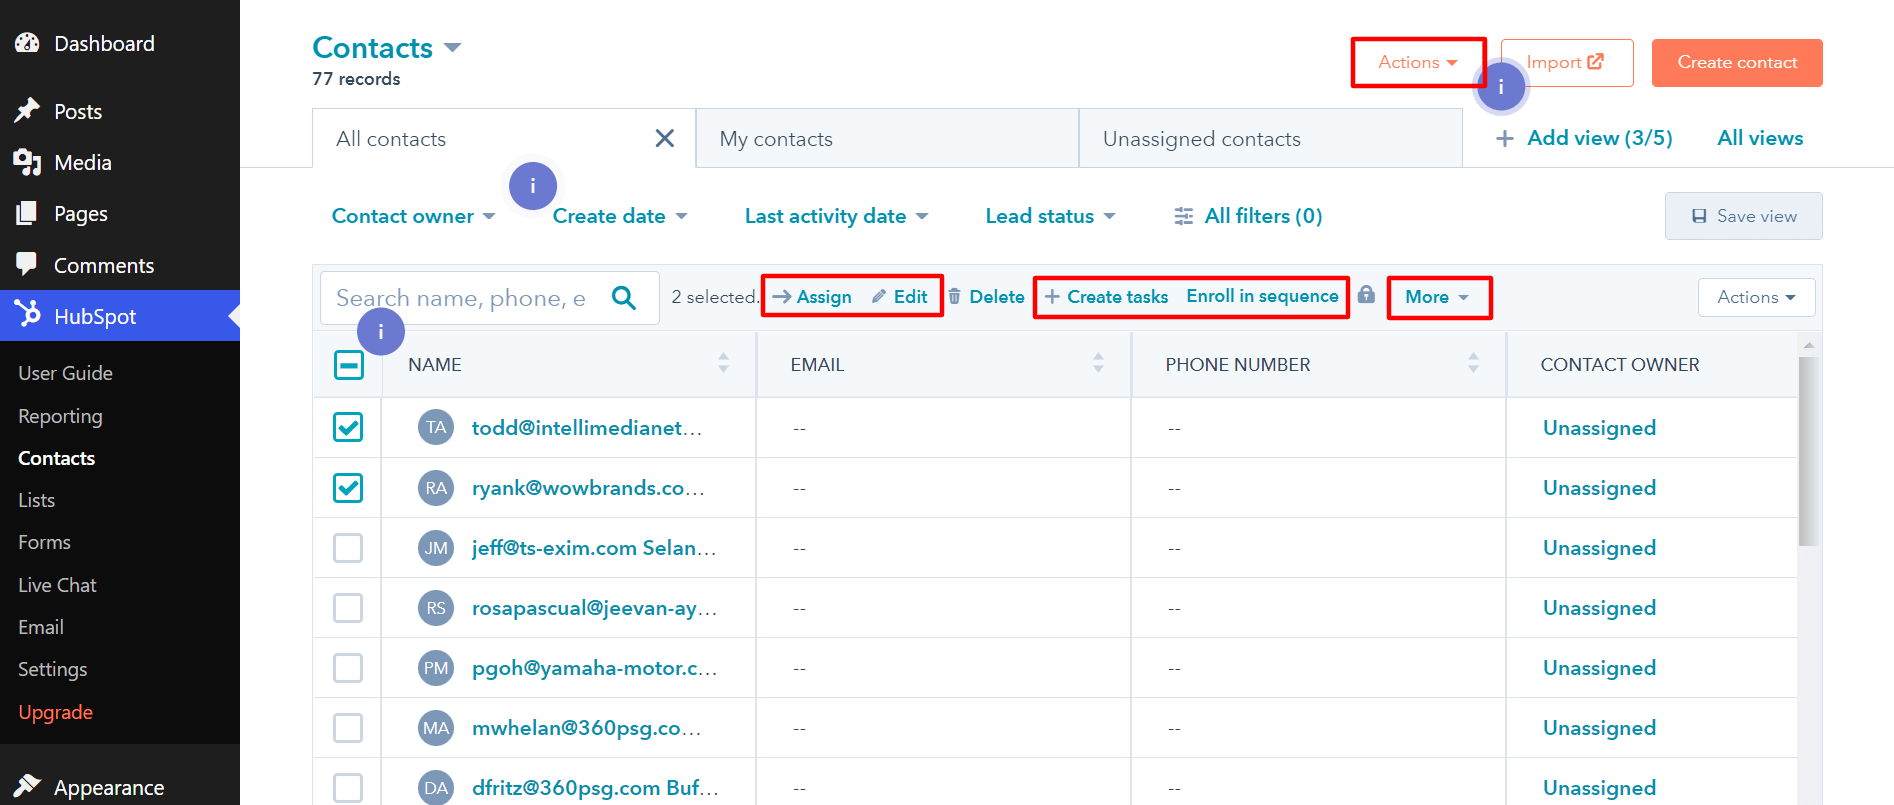1894x805 pixels.
Task: Click the RA avatar for ryank contact
Action: click(436, 488)
